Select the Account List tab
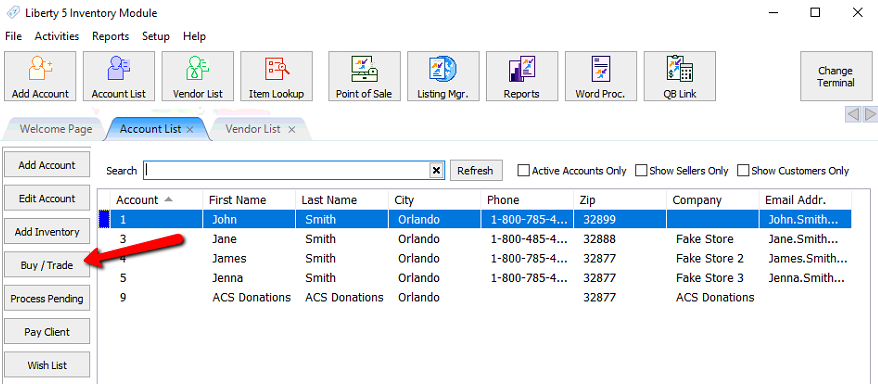 150,129
